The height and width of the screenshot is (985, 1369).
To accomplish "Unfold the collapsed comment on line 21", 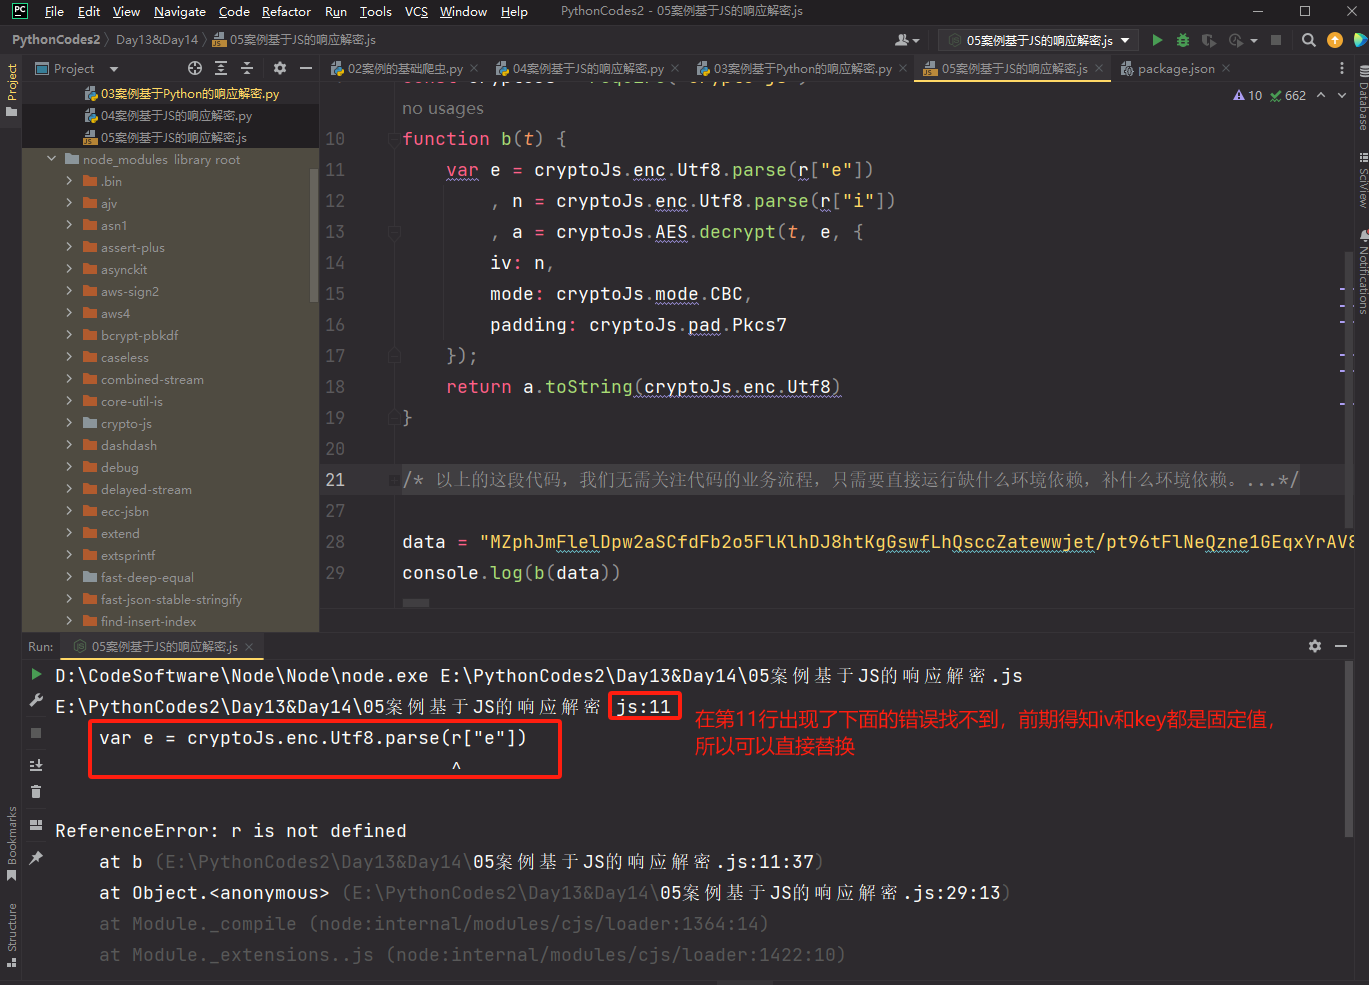I will [x=394, y=481].
